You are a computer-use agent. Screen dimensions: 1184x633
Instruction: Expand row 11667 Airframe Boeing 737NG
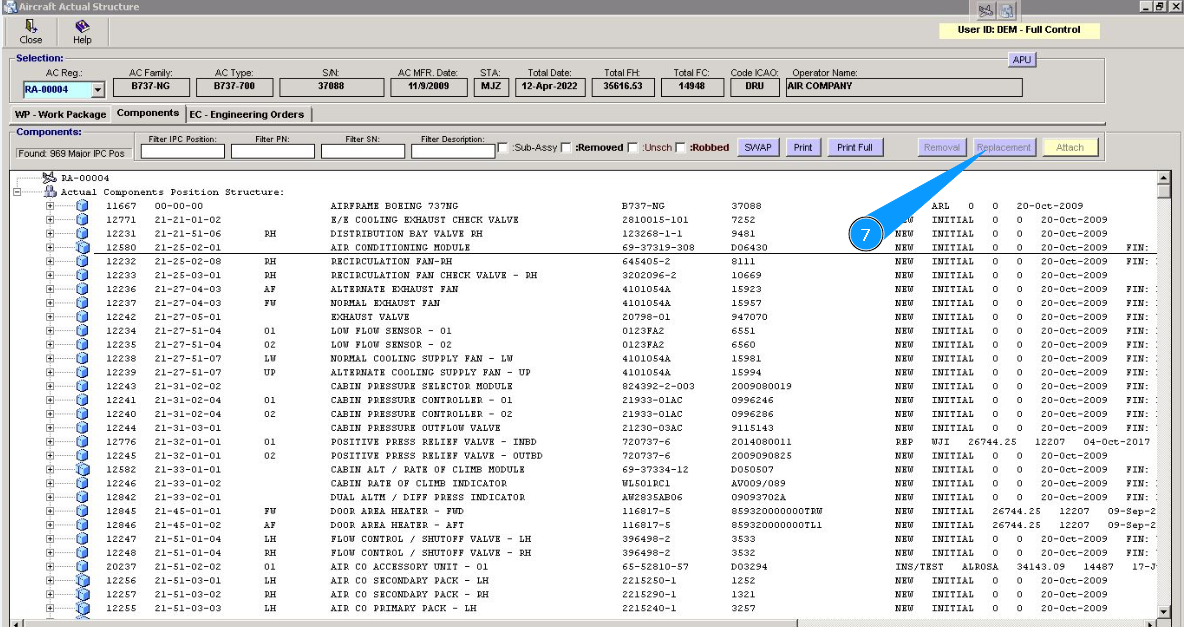point(50,206)
